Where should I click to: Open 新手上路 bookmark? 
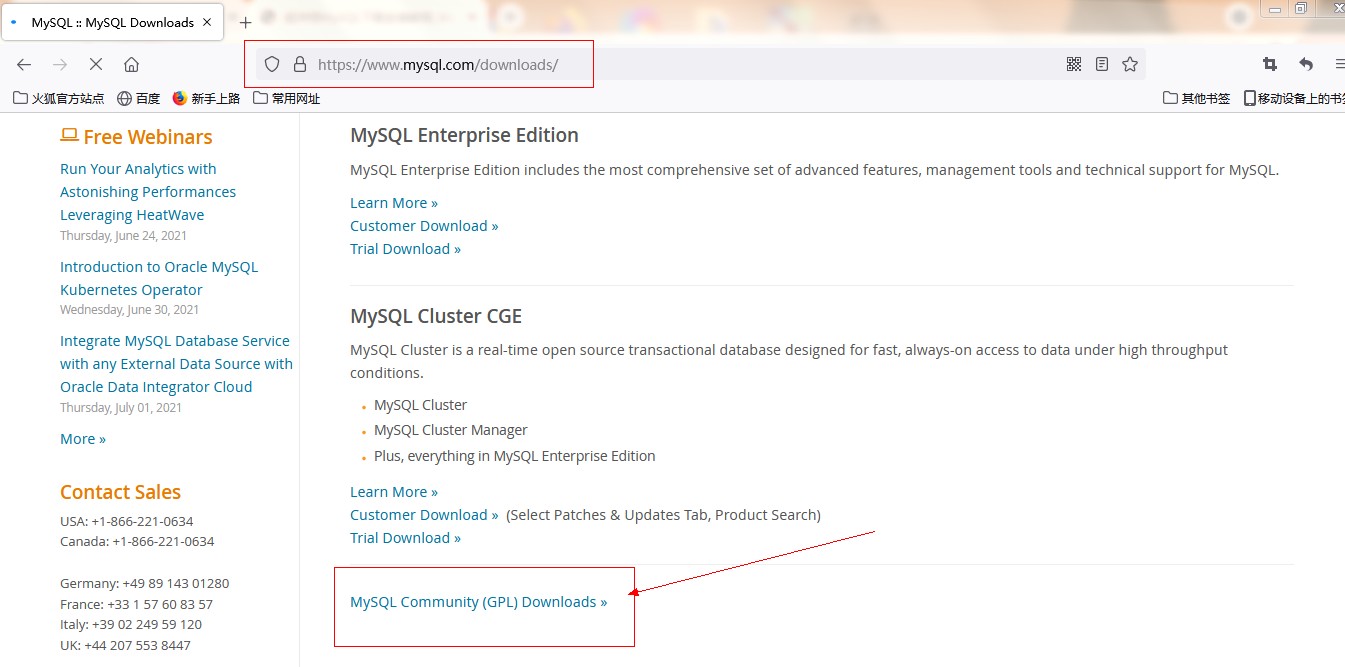pyautogui.click(x=206, y=98)
